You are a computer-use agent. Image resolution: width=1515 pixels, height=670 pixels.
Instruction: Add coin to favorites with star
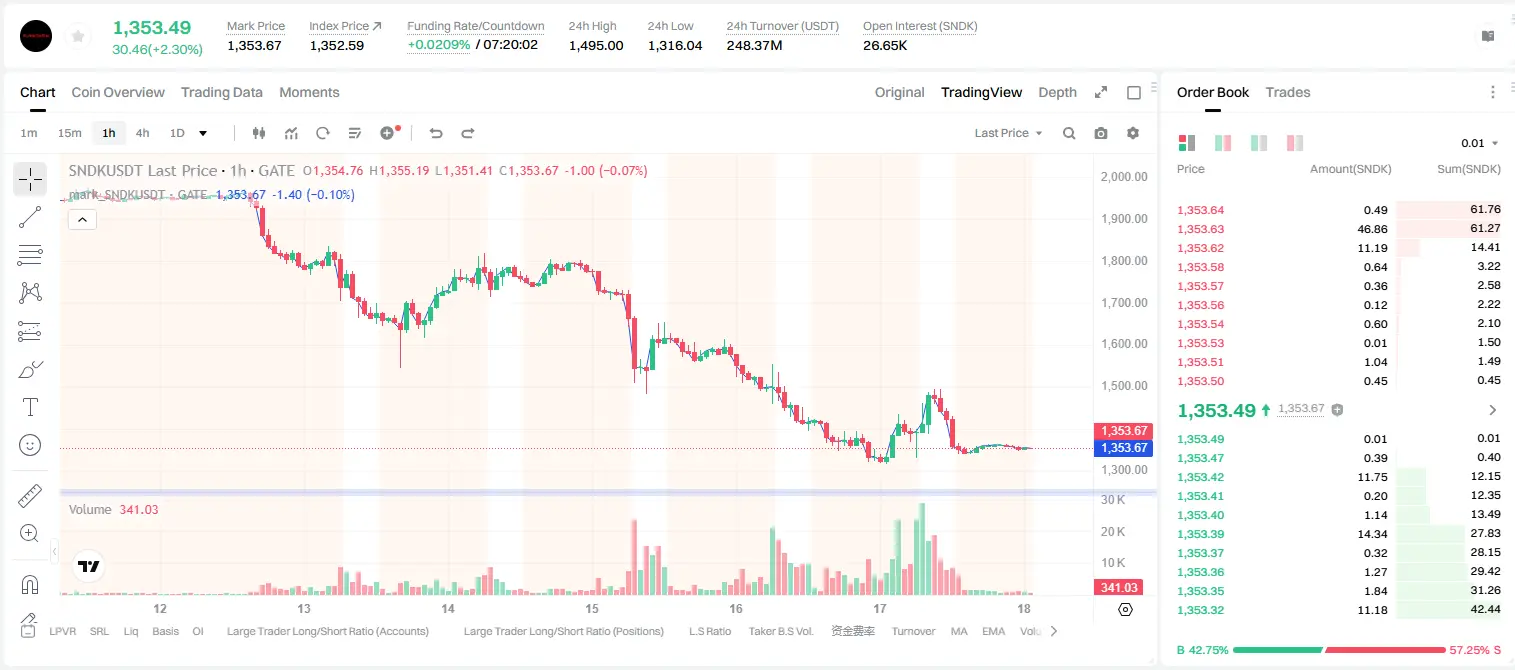(x=78, y=36)
